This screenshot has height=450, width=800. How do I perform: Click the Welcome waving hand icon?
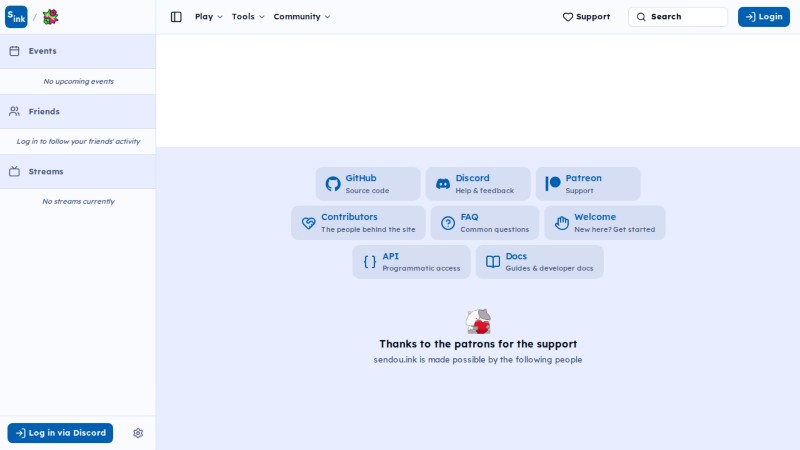pyautogui.click(x=562, y=223)
